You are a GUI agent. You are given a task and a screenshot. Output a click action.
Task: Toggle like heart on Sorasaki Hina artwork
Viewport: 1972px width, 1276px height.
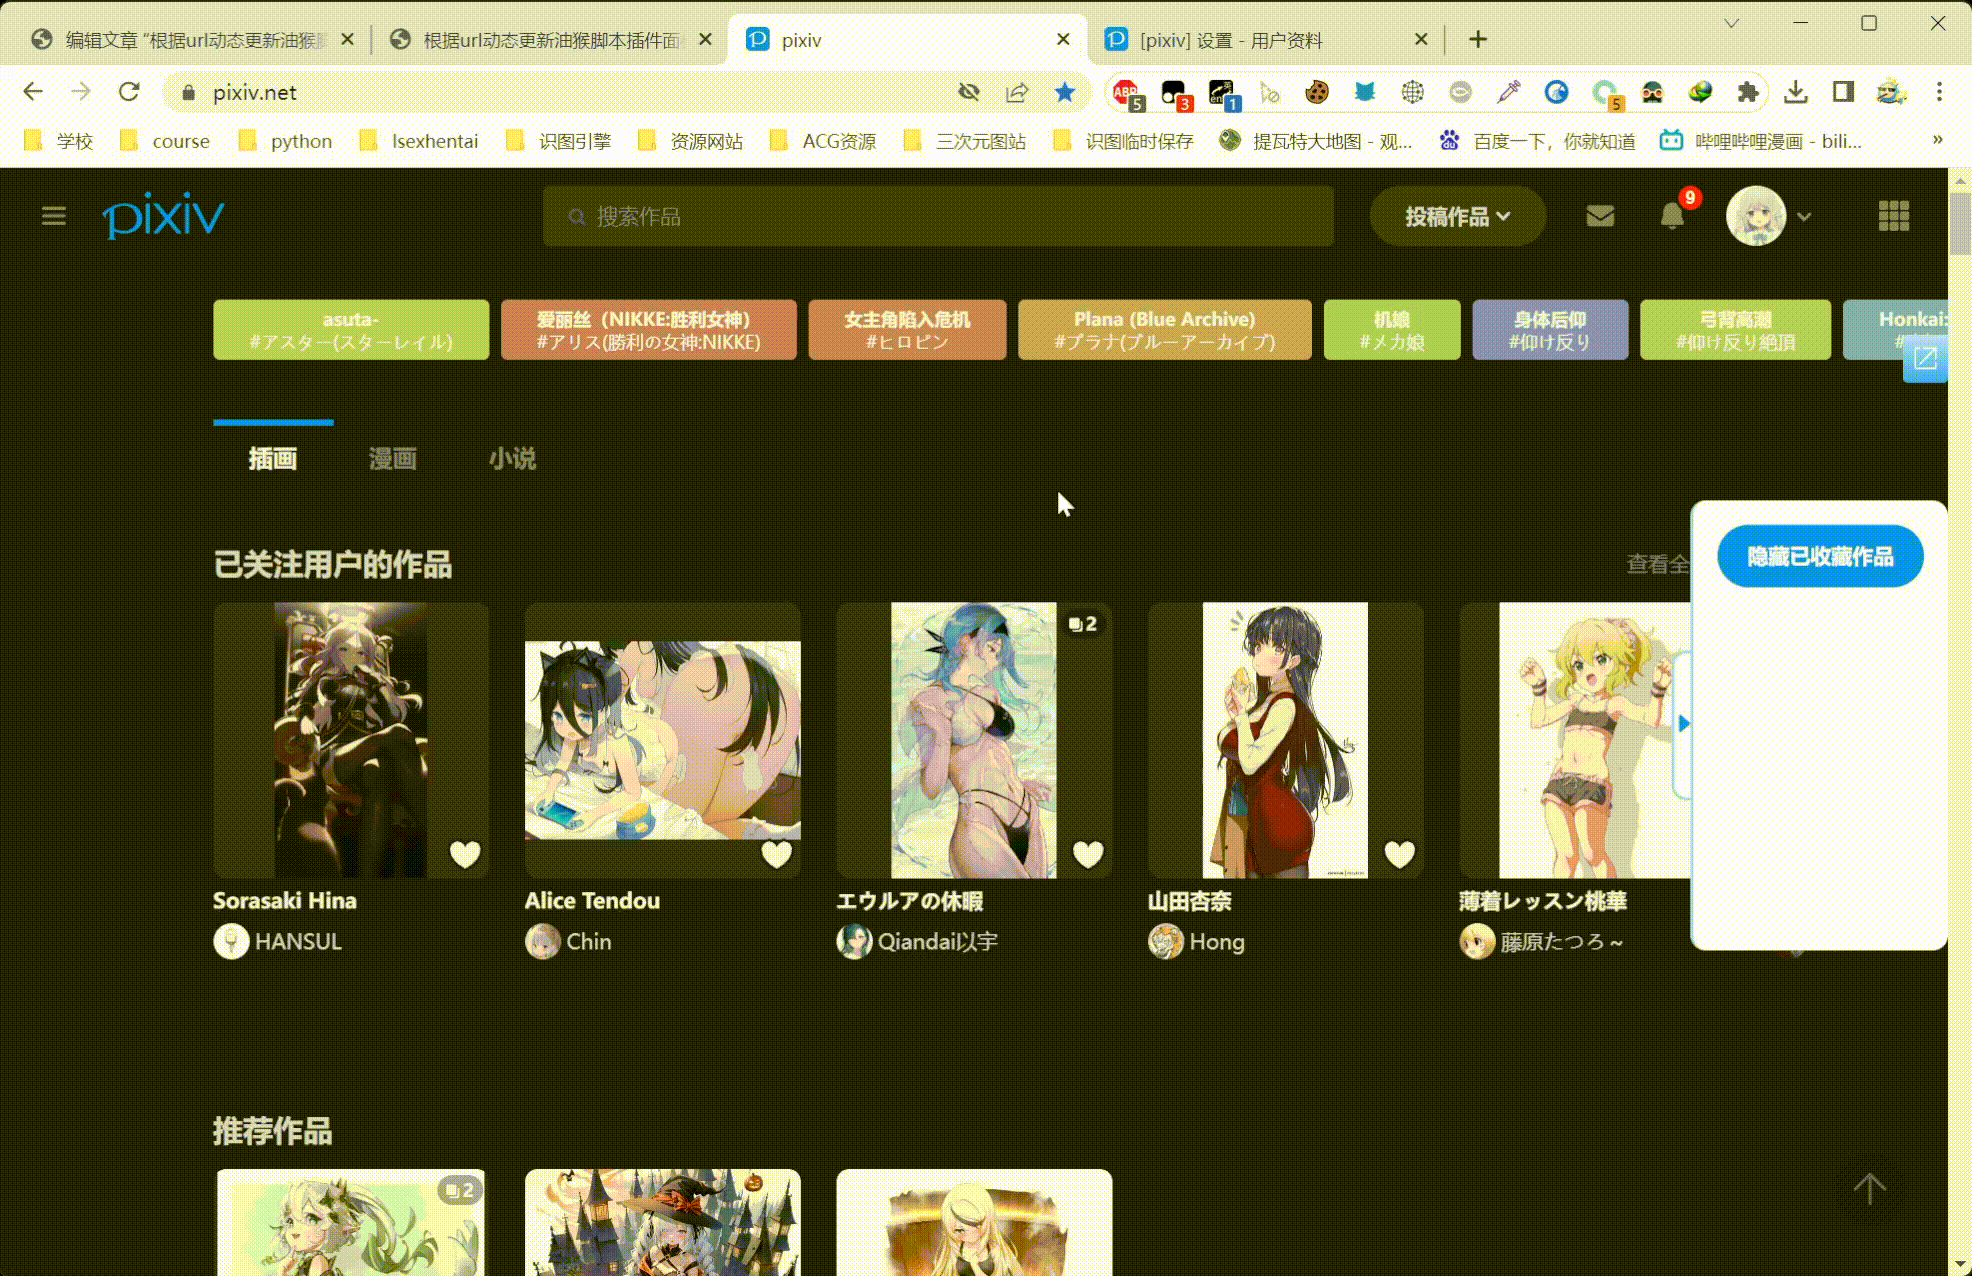tap(465, 854)
